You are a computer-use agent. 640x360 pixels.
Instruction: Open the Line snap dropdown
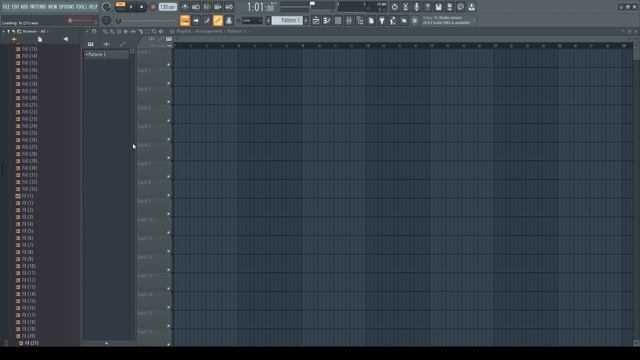pyautogui.click(x=251, y=20)
